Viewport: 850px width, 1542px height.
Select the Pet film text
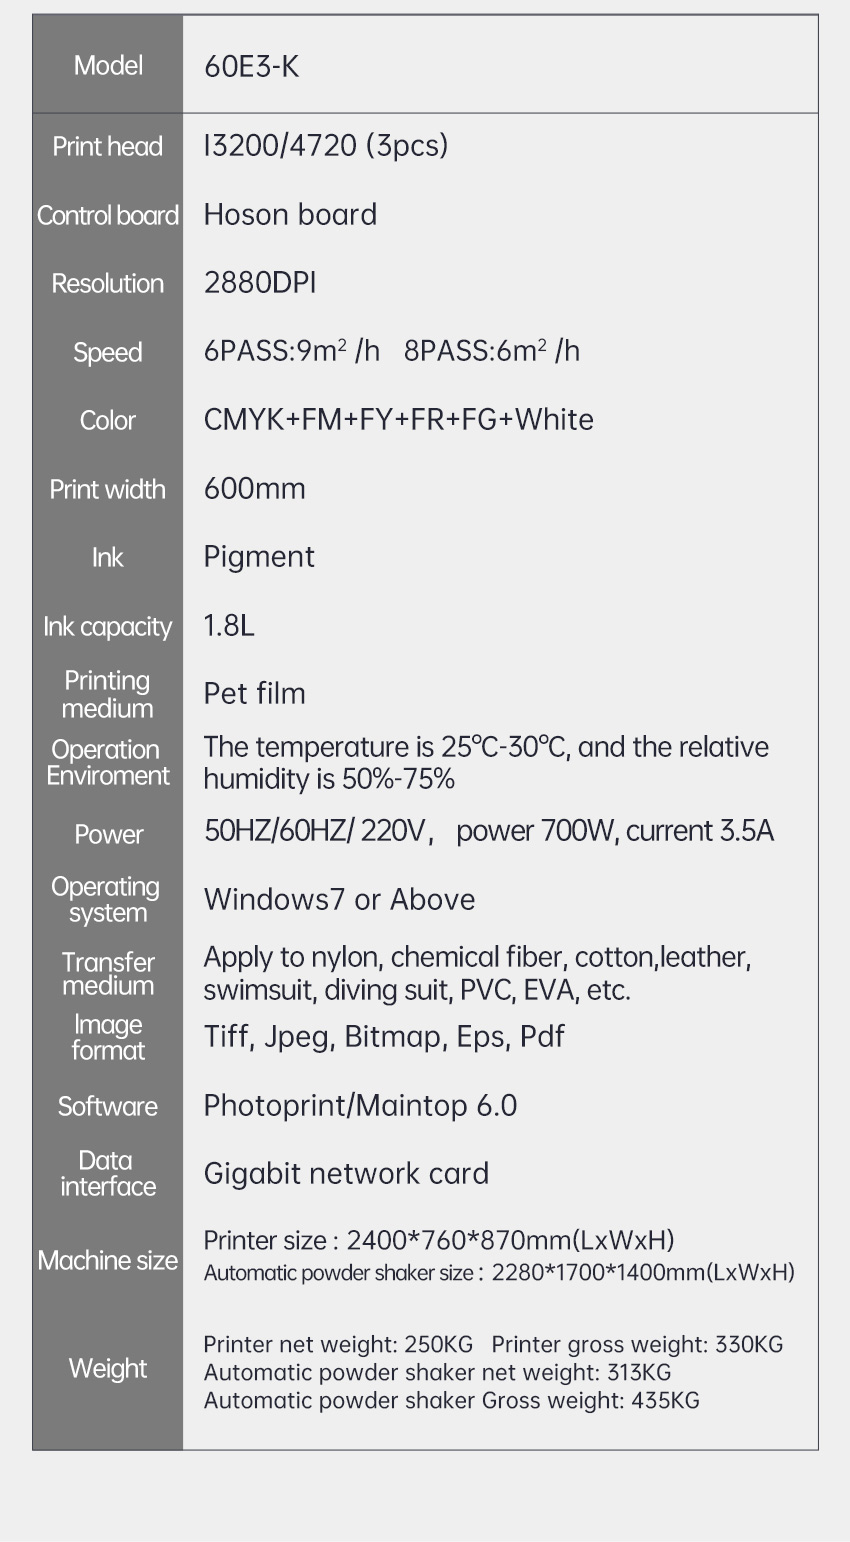(254, 694)
